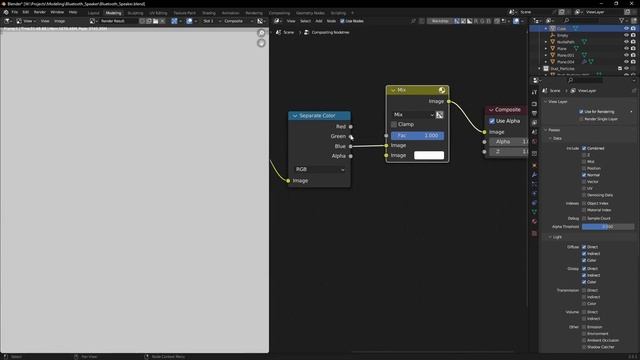Open the File menu
The height and width of the screenshot is (360, 640).
pos(15,12)
